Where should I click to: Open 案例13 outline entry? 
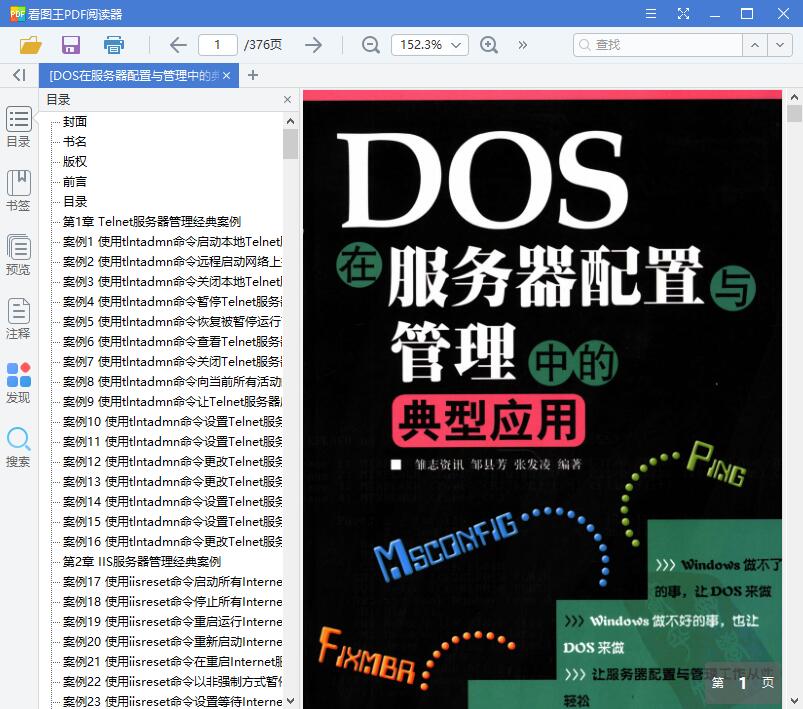172,481
